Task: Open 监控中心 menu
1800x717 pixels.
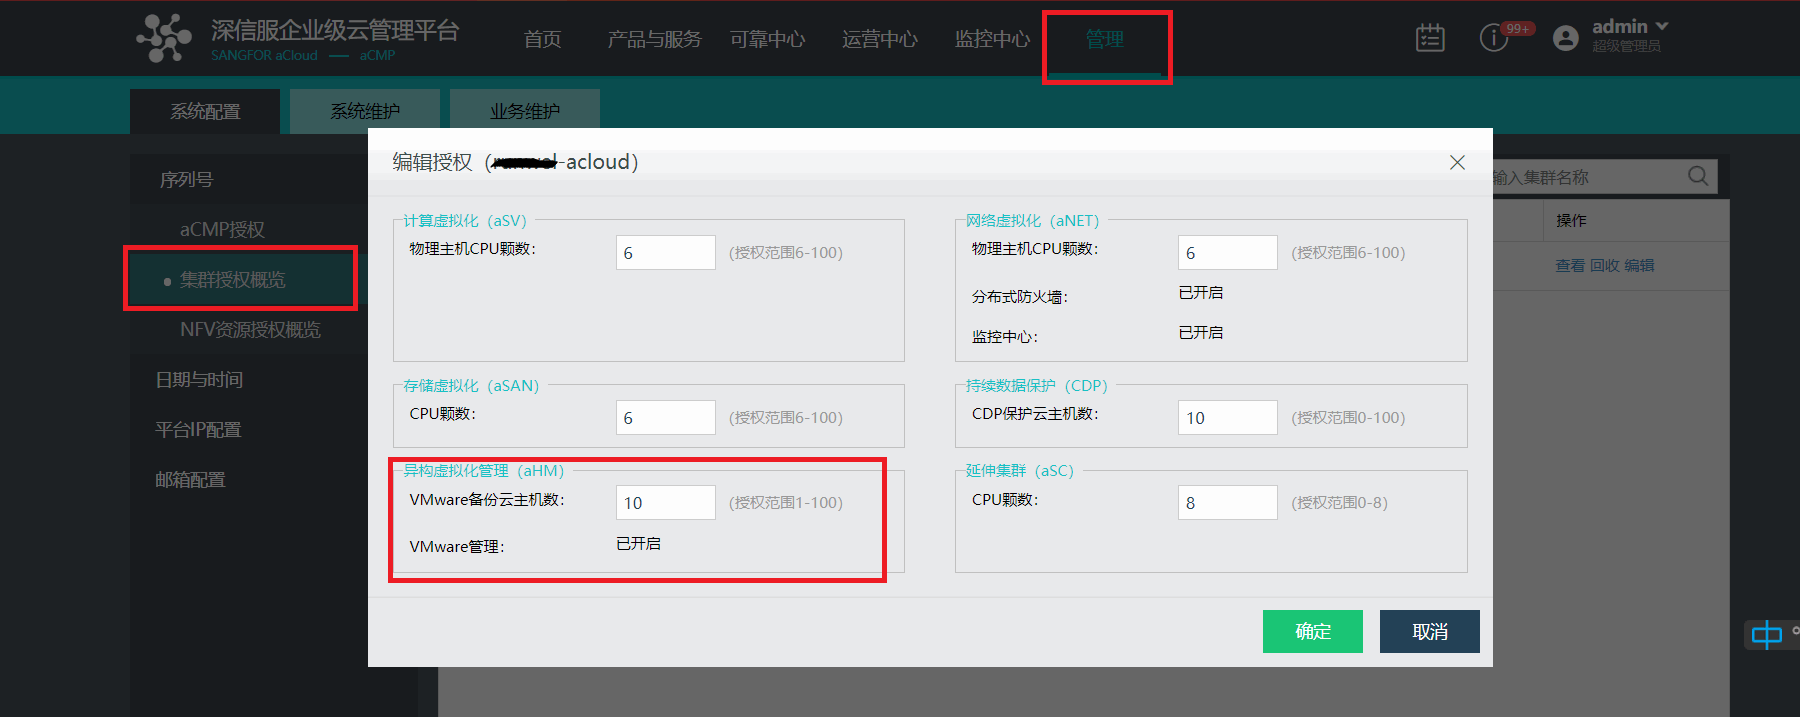Action: pos(992,39)
